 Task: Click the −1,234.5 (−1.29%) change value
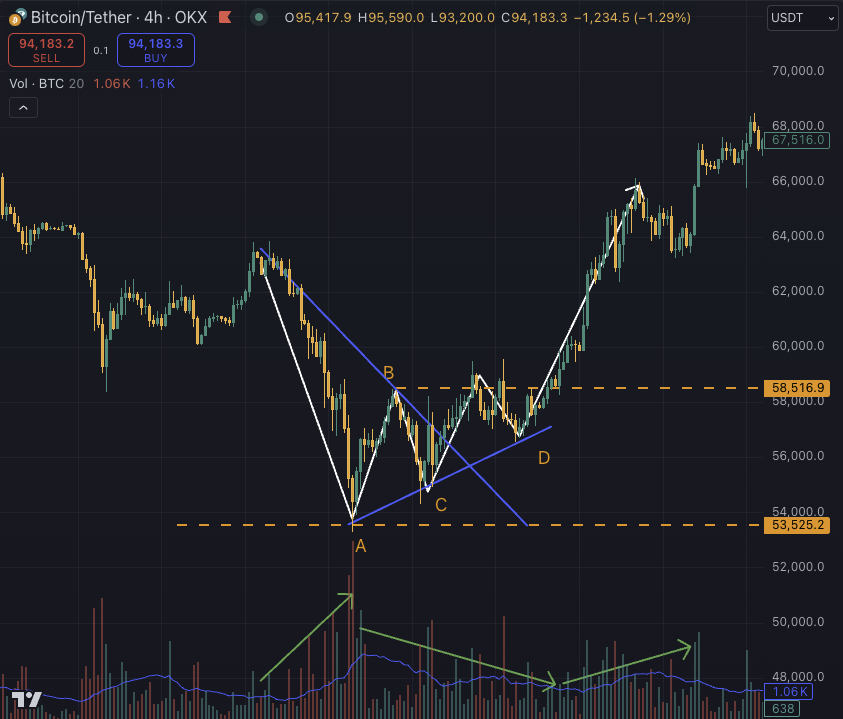(632, 18)
